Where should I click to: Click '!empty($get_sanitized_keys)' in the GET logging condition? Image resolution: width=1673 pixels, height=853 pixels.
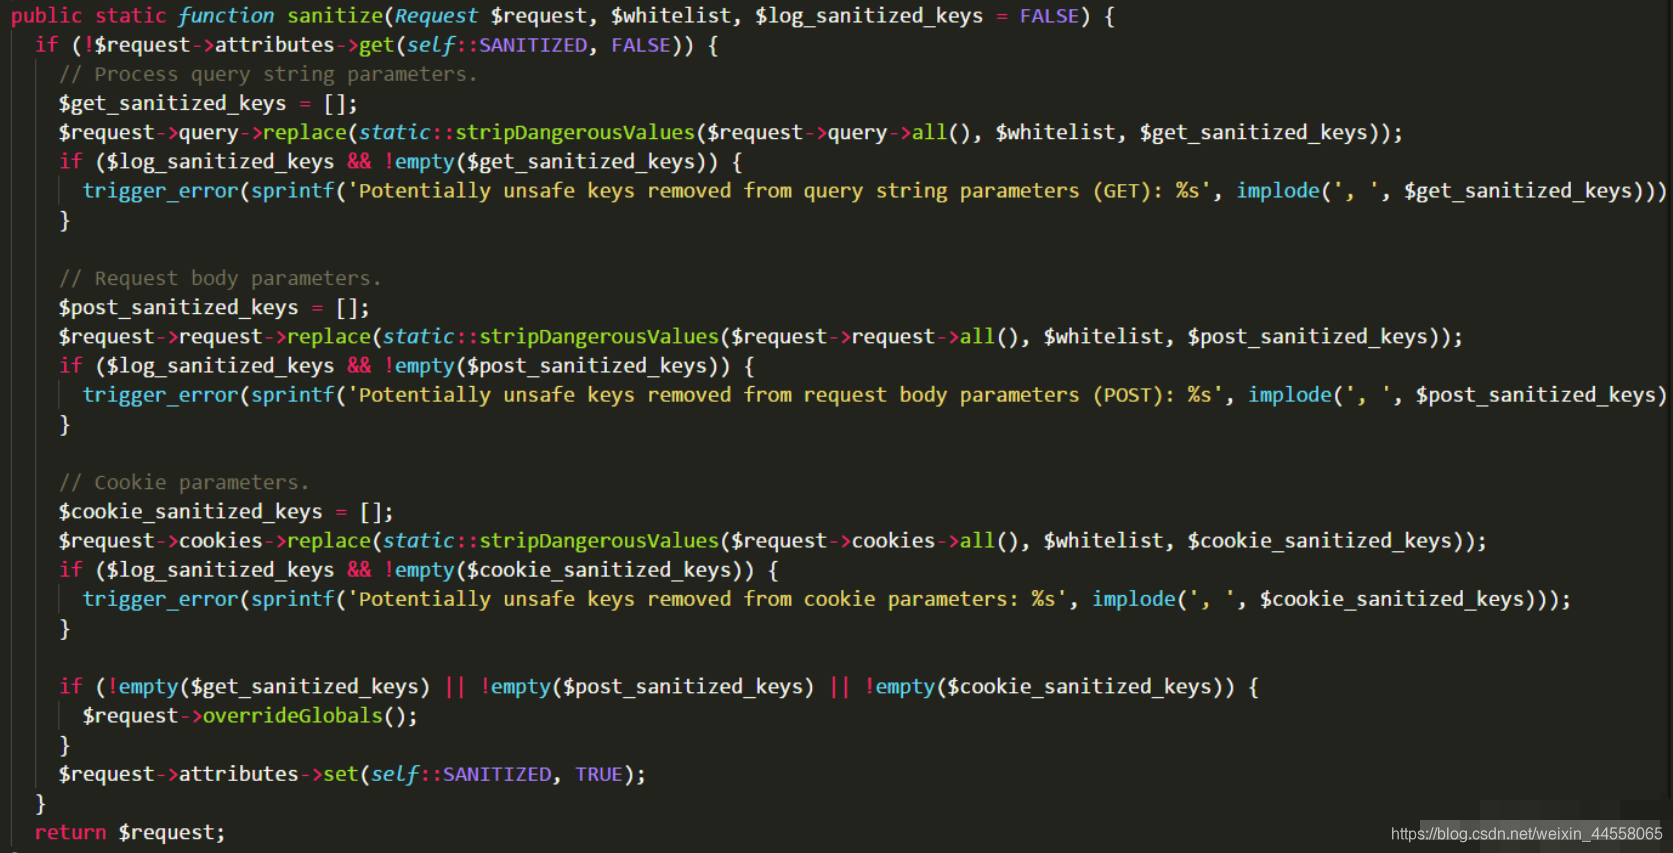(x=550, y=161)
